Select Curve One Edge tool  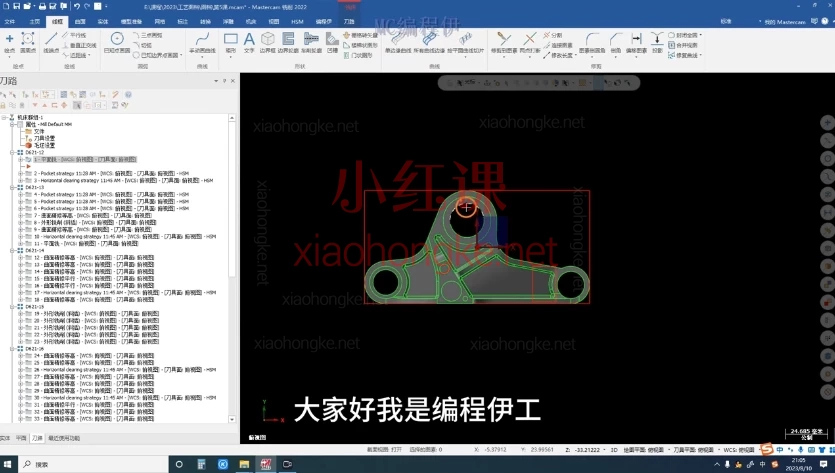[x=398, y=43]
